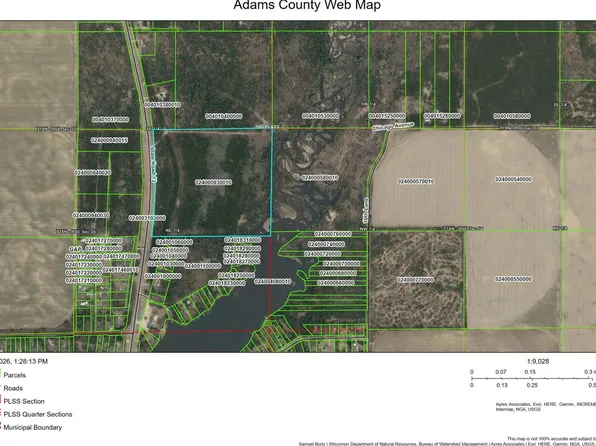Click parcel label 024000660000
Image resolution: width=596 pixels, height=446 pixels.
pos(336,283)
